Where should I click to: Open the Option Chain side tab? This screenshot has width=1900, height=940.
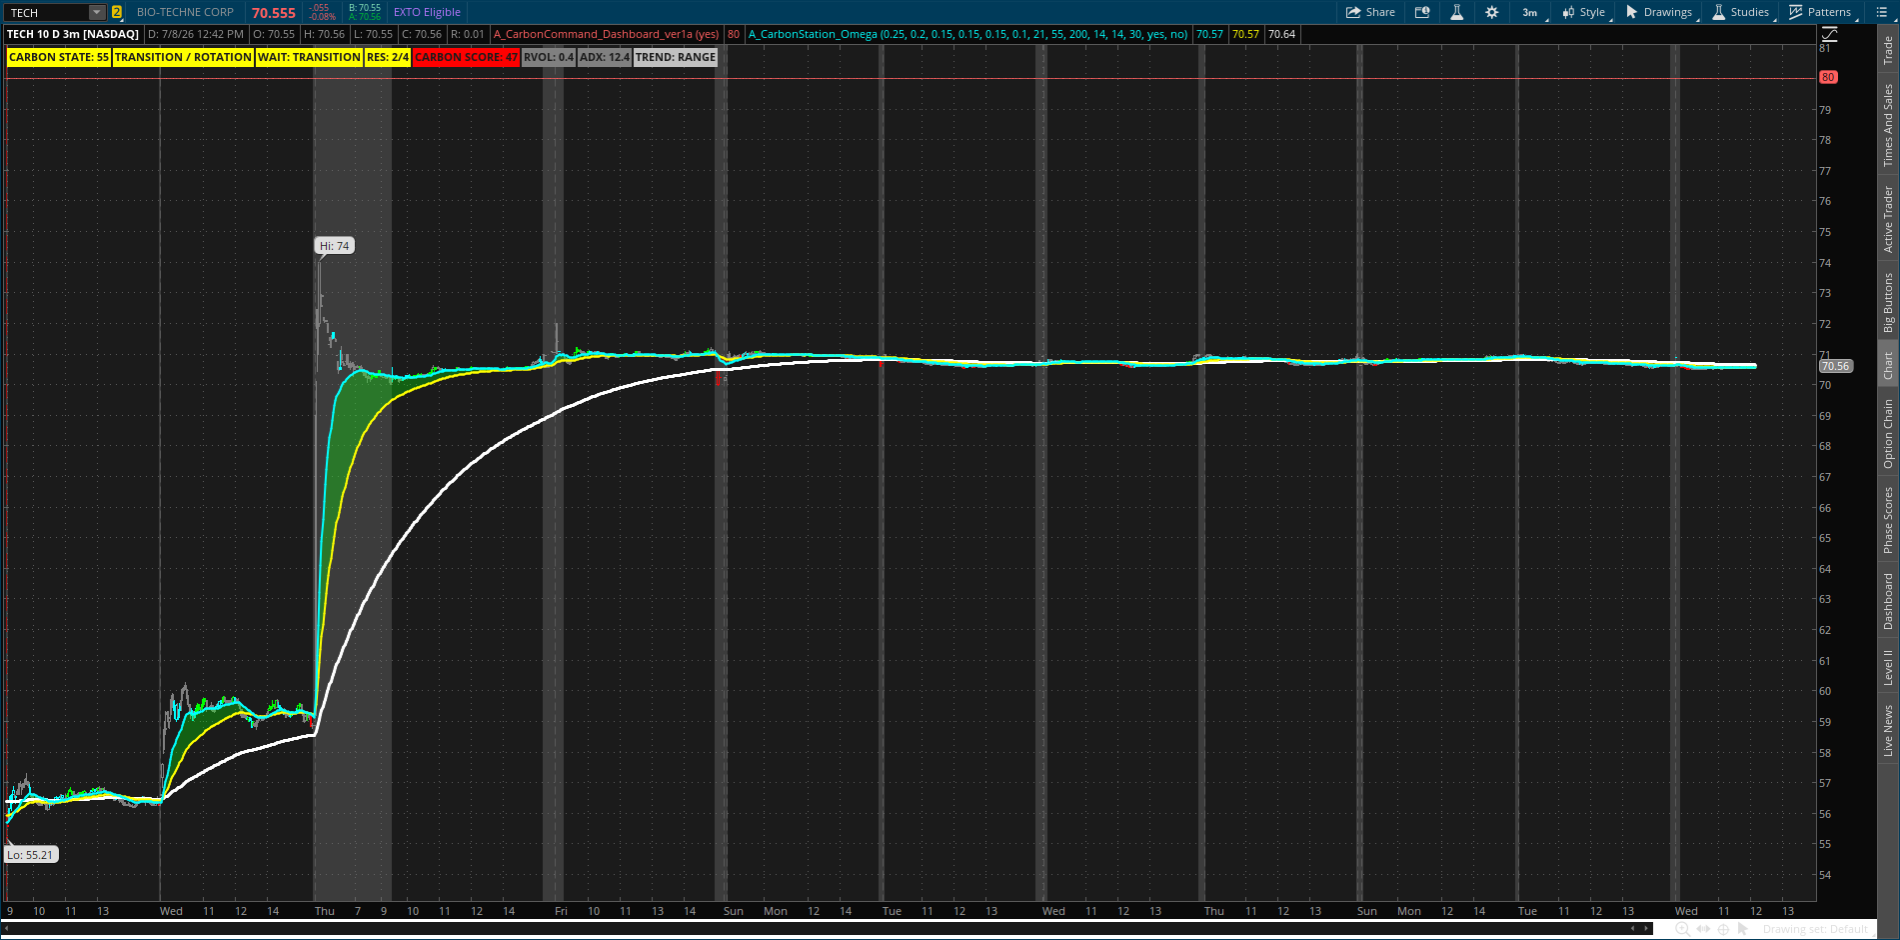click(x=1888, y=433)
